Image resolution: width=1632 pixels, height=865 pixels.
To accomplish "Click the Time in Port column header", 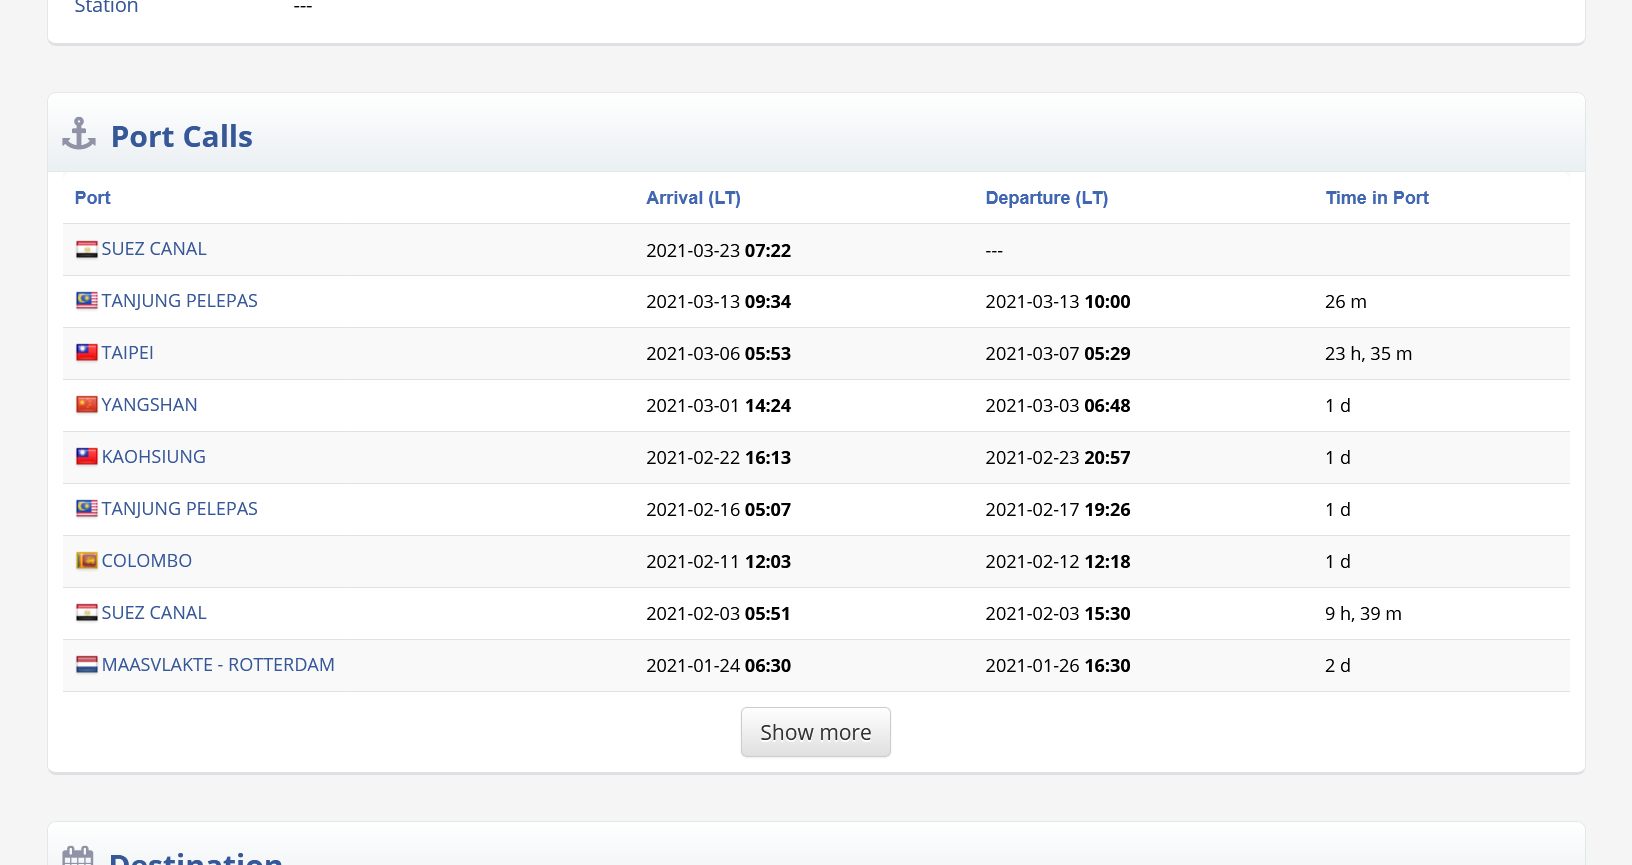I will coord(1377,198).
